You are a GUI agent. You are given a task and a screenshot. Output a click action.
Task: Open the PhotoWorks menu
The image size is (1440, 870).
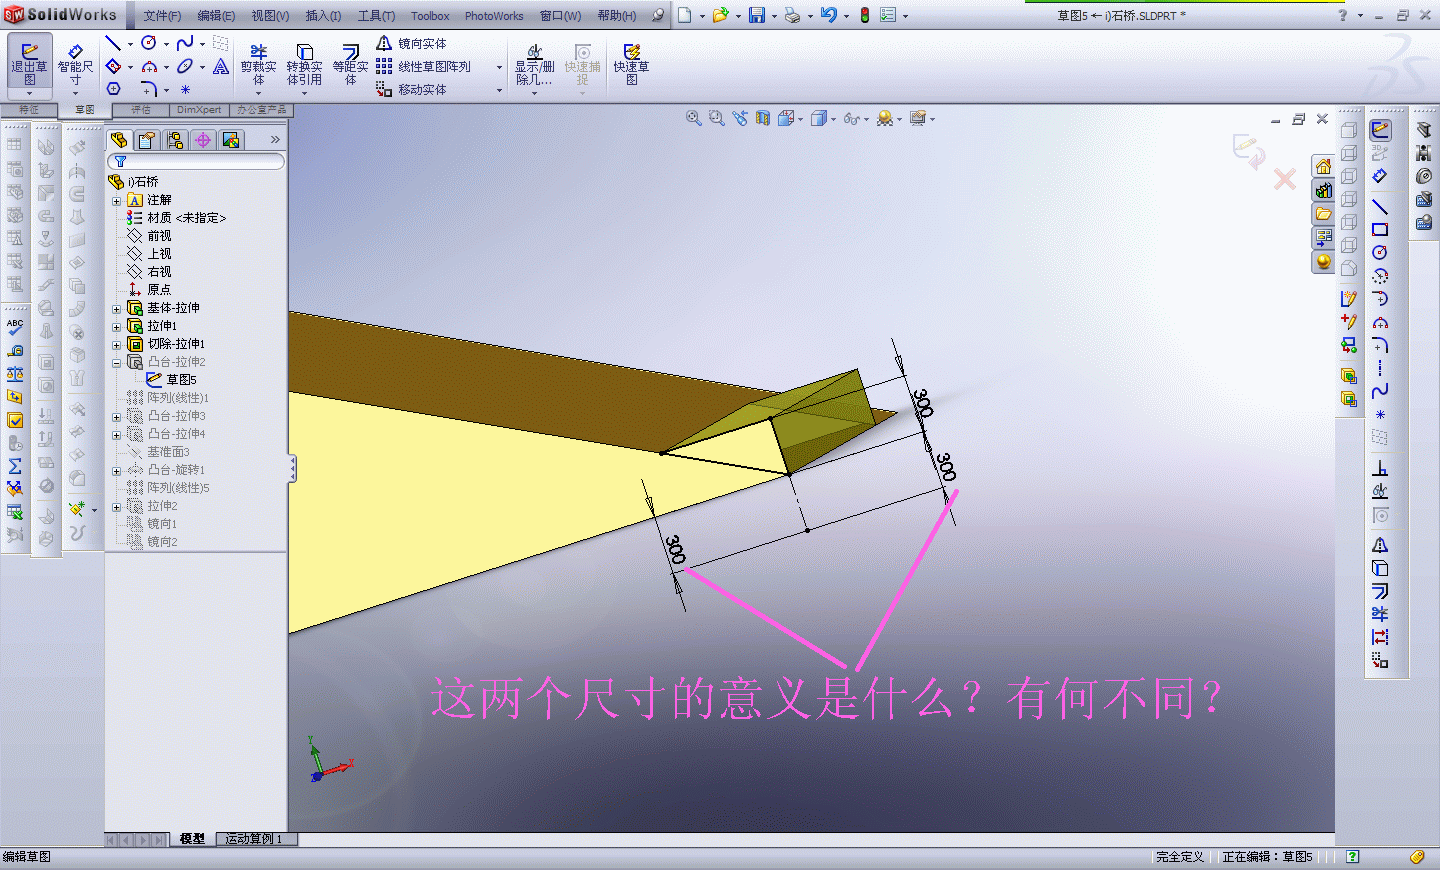(494, 16)
